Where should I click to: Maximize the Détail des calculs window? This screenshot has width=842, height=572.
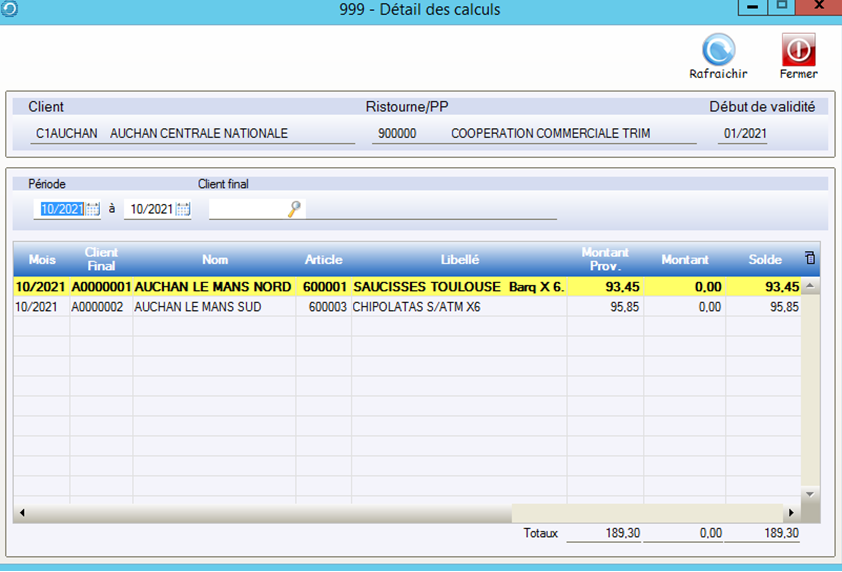[783, 7]
